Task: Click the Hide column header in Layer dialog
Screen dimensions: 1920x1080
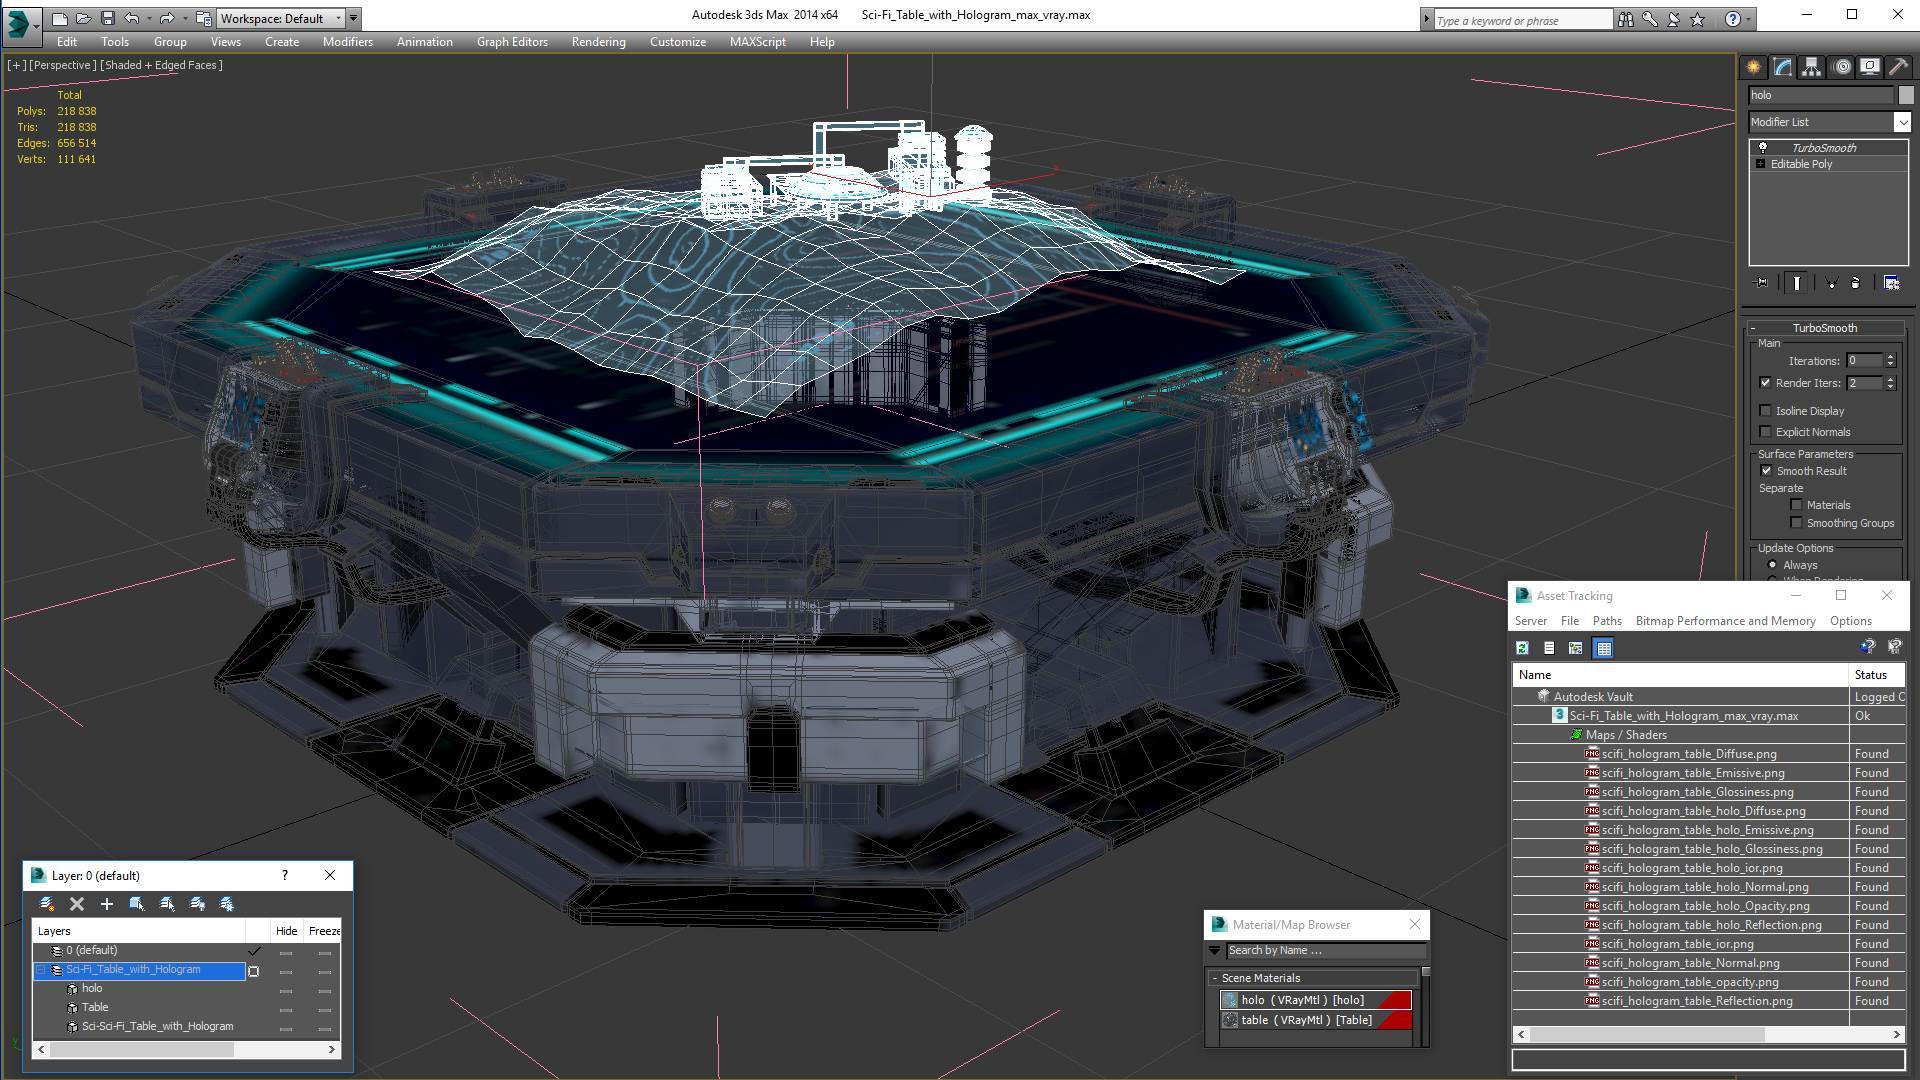Action: point(287,931)
